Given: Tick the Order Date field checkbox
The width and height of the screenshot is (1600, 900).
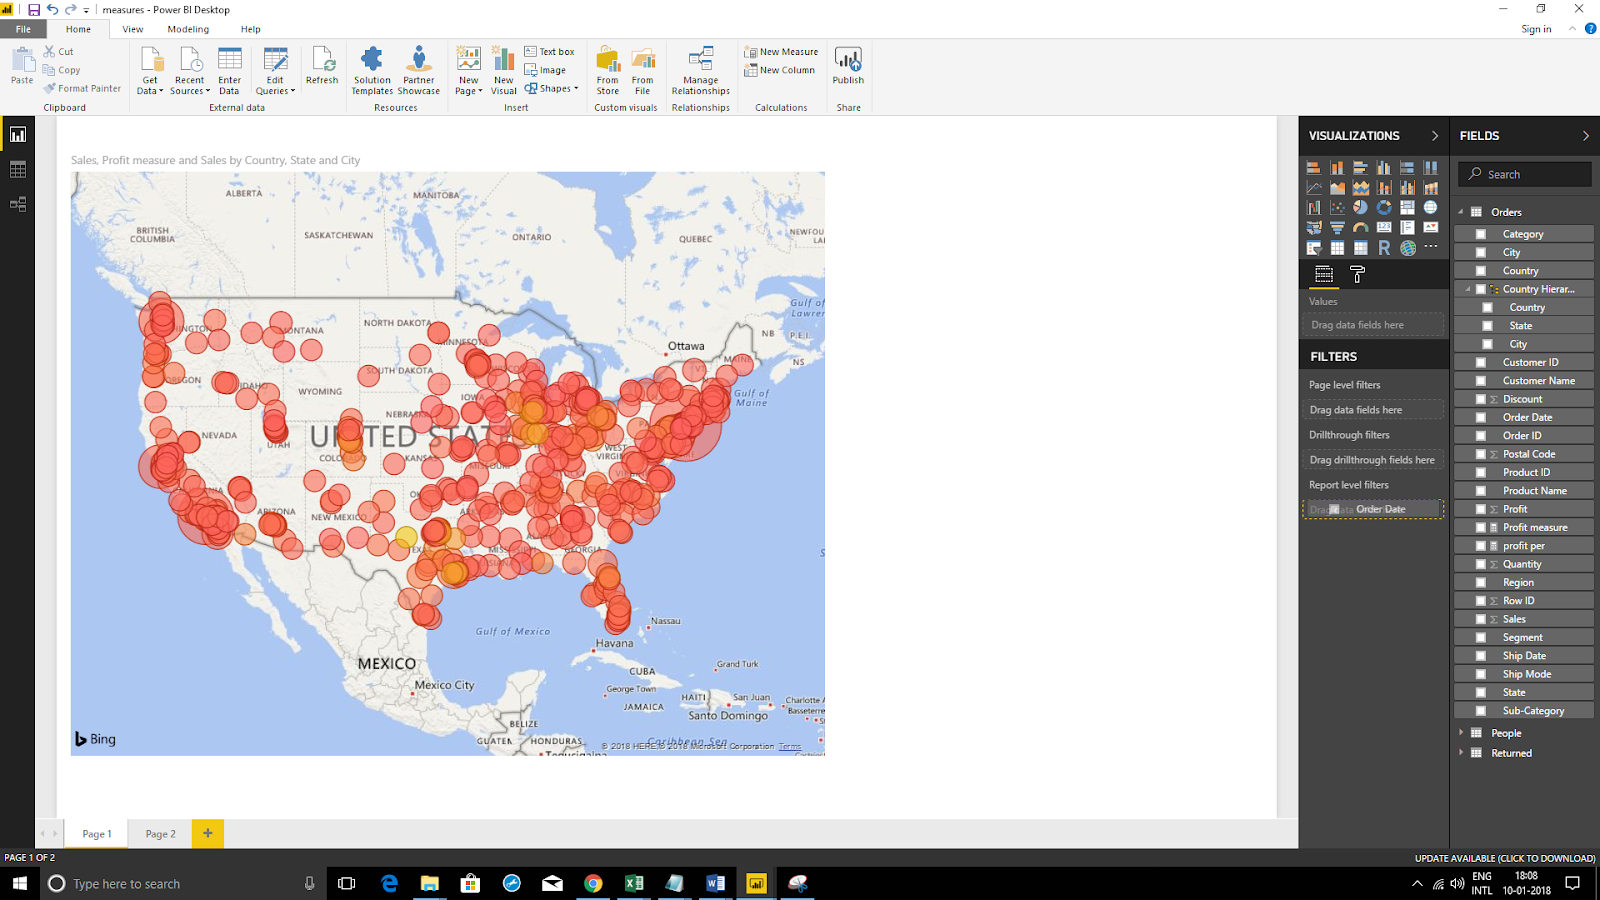Looking at the screenshot, I should [x=1481, y=417].
